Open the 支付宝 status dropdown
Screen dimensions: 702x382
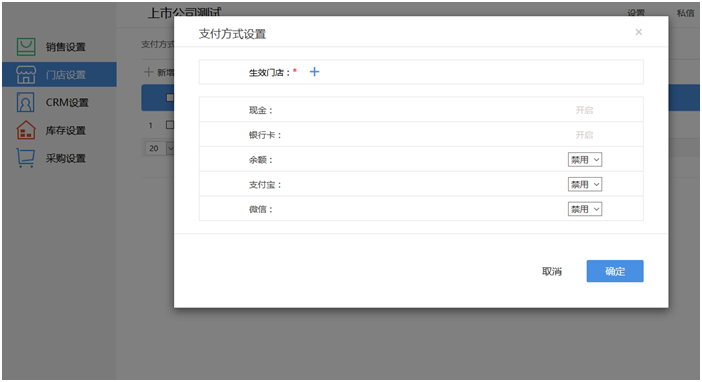585,184
